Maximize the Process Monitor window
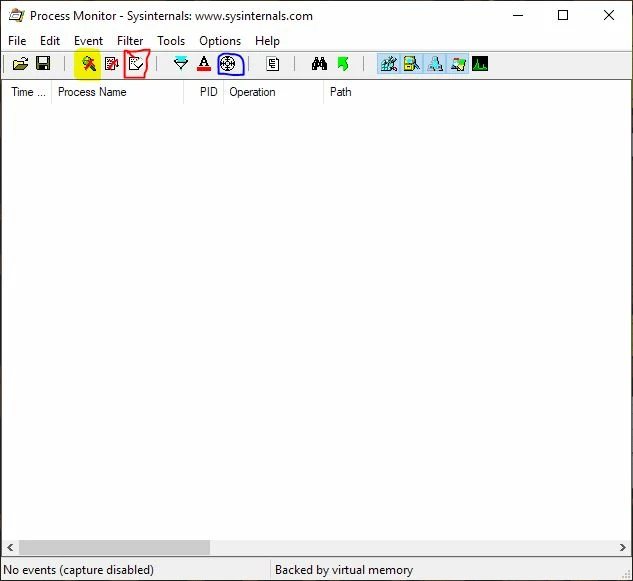This screenshot has width=633, height=581. coord(563,15)
